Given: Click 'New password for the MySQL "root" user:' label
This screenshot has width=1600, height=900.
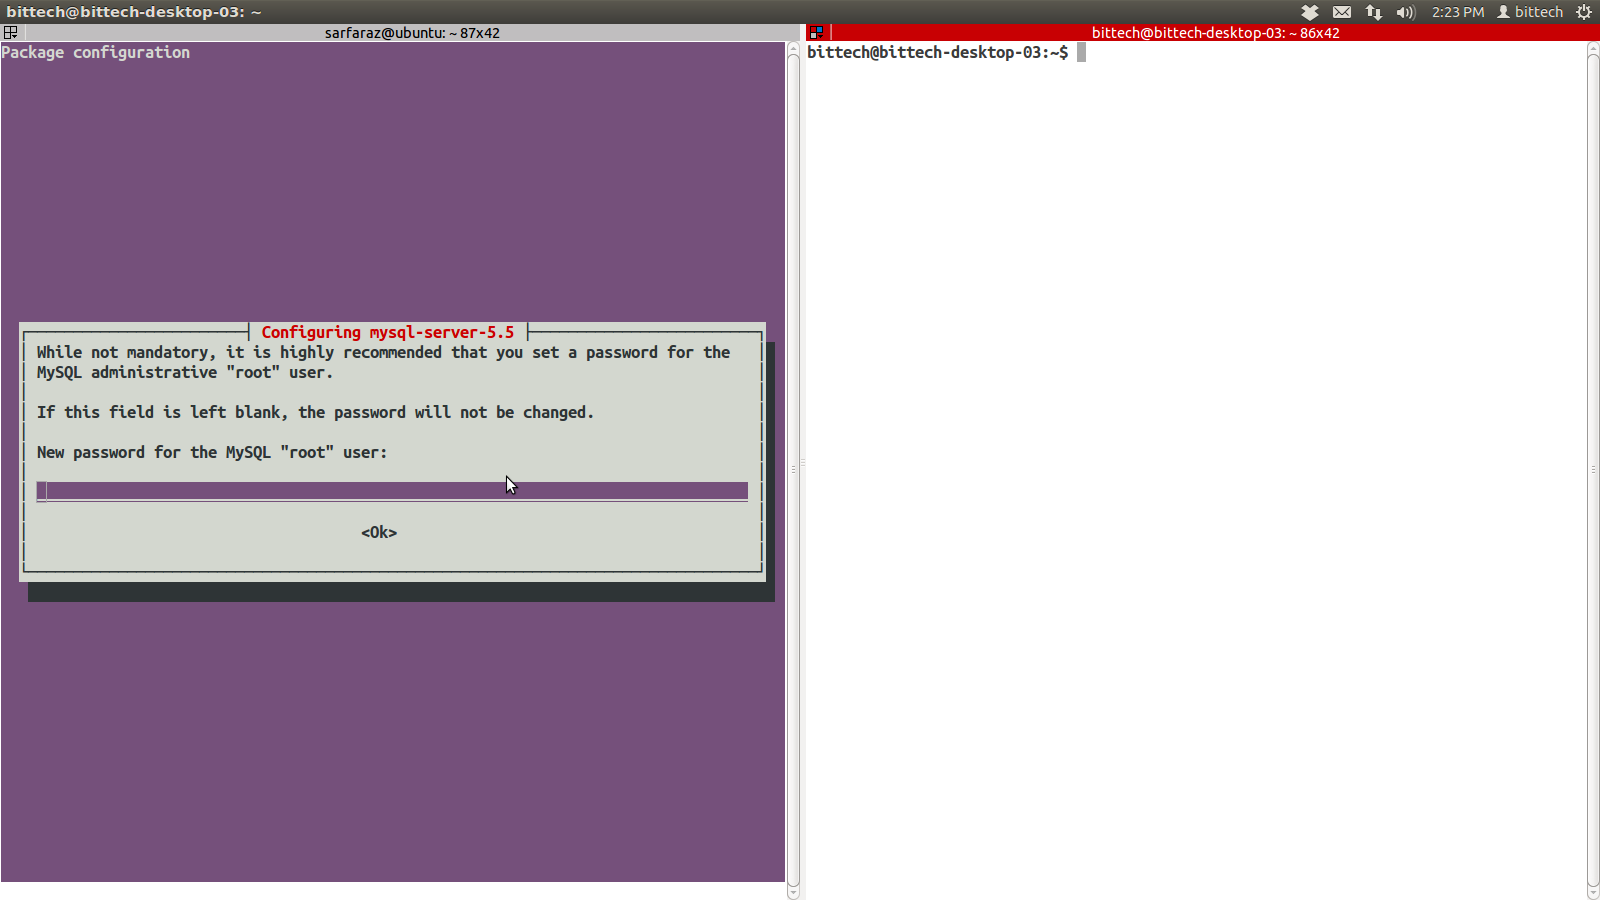Looking at the screenshot, I should pos(212,452).
